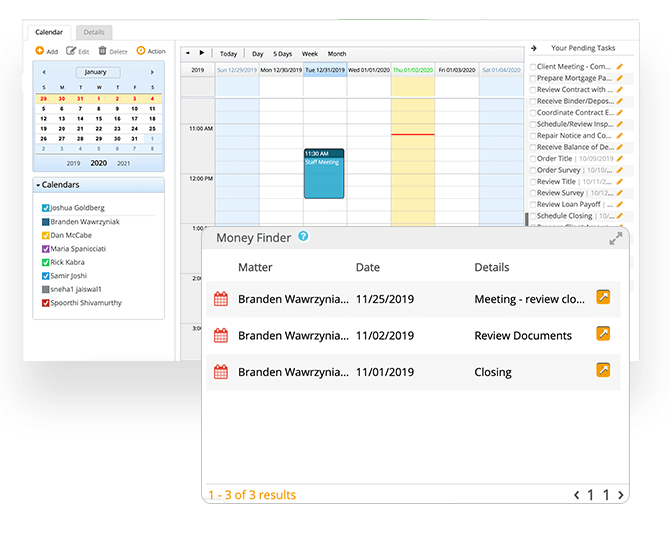The image size is (670, 533).
Task: Expand the Money Finder panel
Action: click(x=616, y=239)
